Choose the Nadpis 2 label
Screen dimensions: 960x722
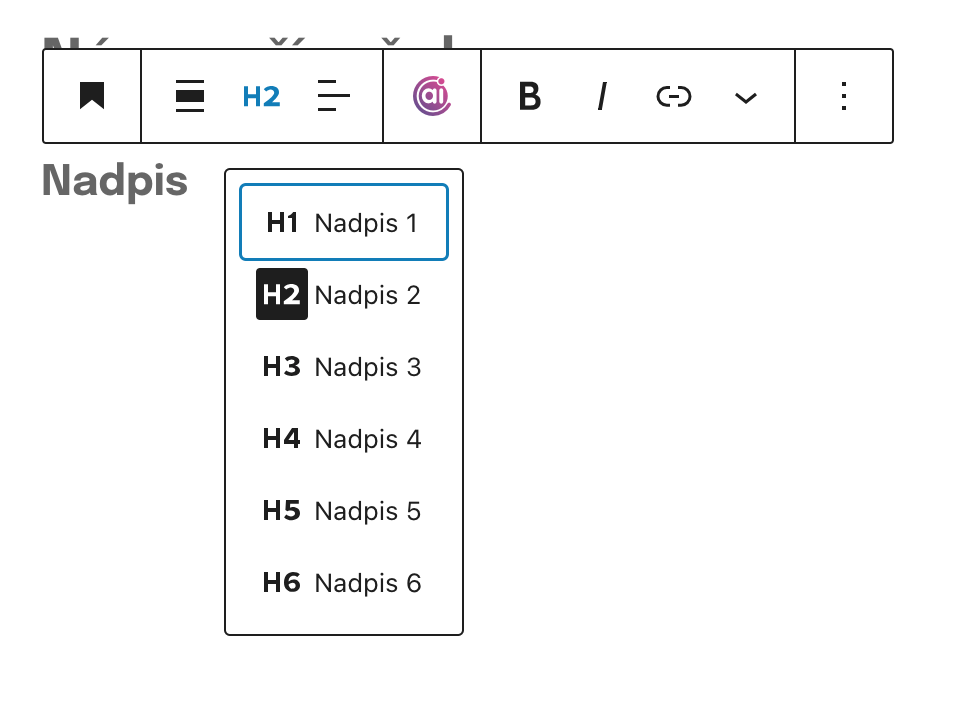click(367, 295)
